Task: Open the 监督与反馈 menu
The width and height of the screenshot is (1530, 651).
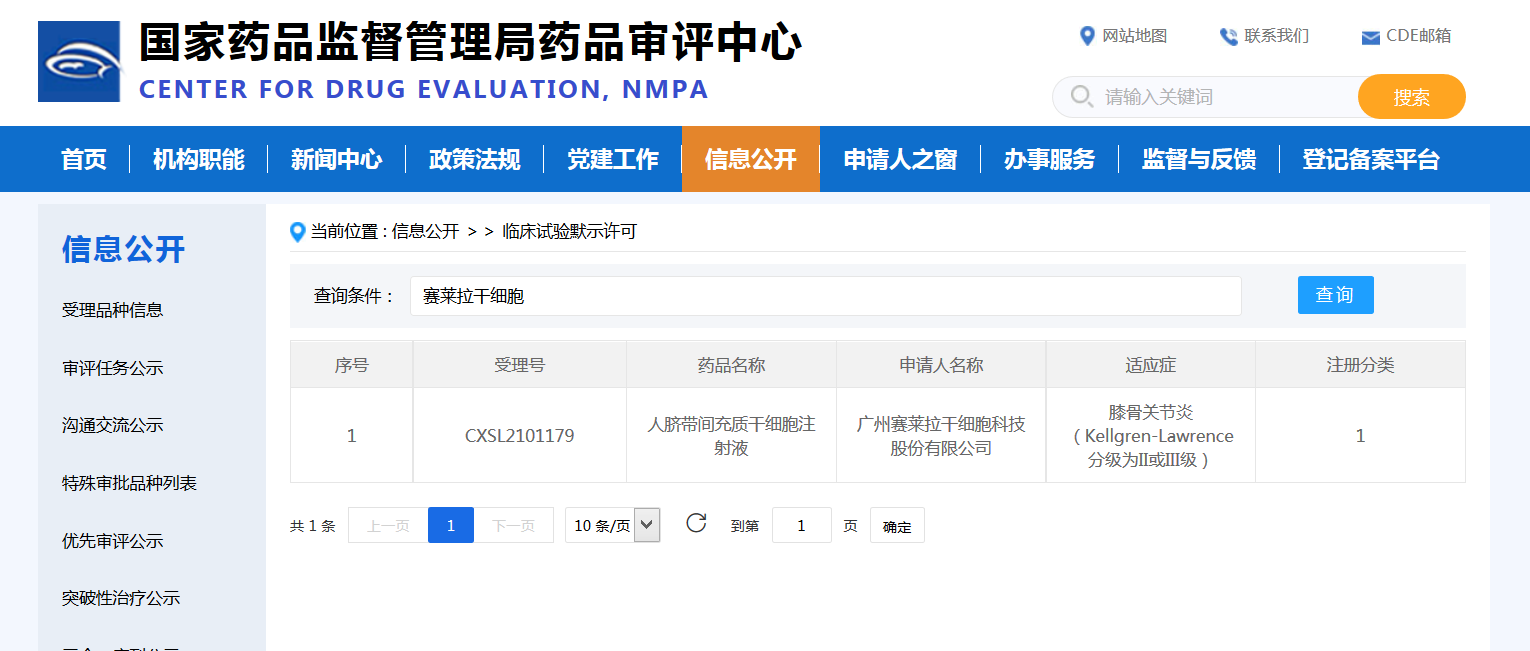Action: 1199,159
